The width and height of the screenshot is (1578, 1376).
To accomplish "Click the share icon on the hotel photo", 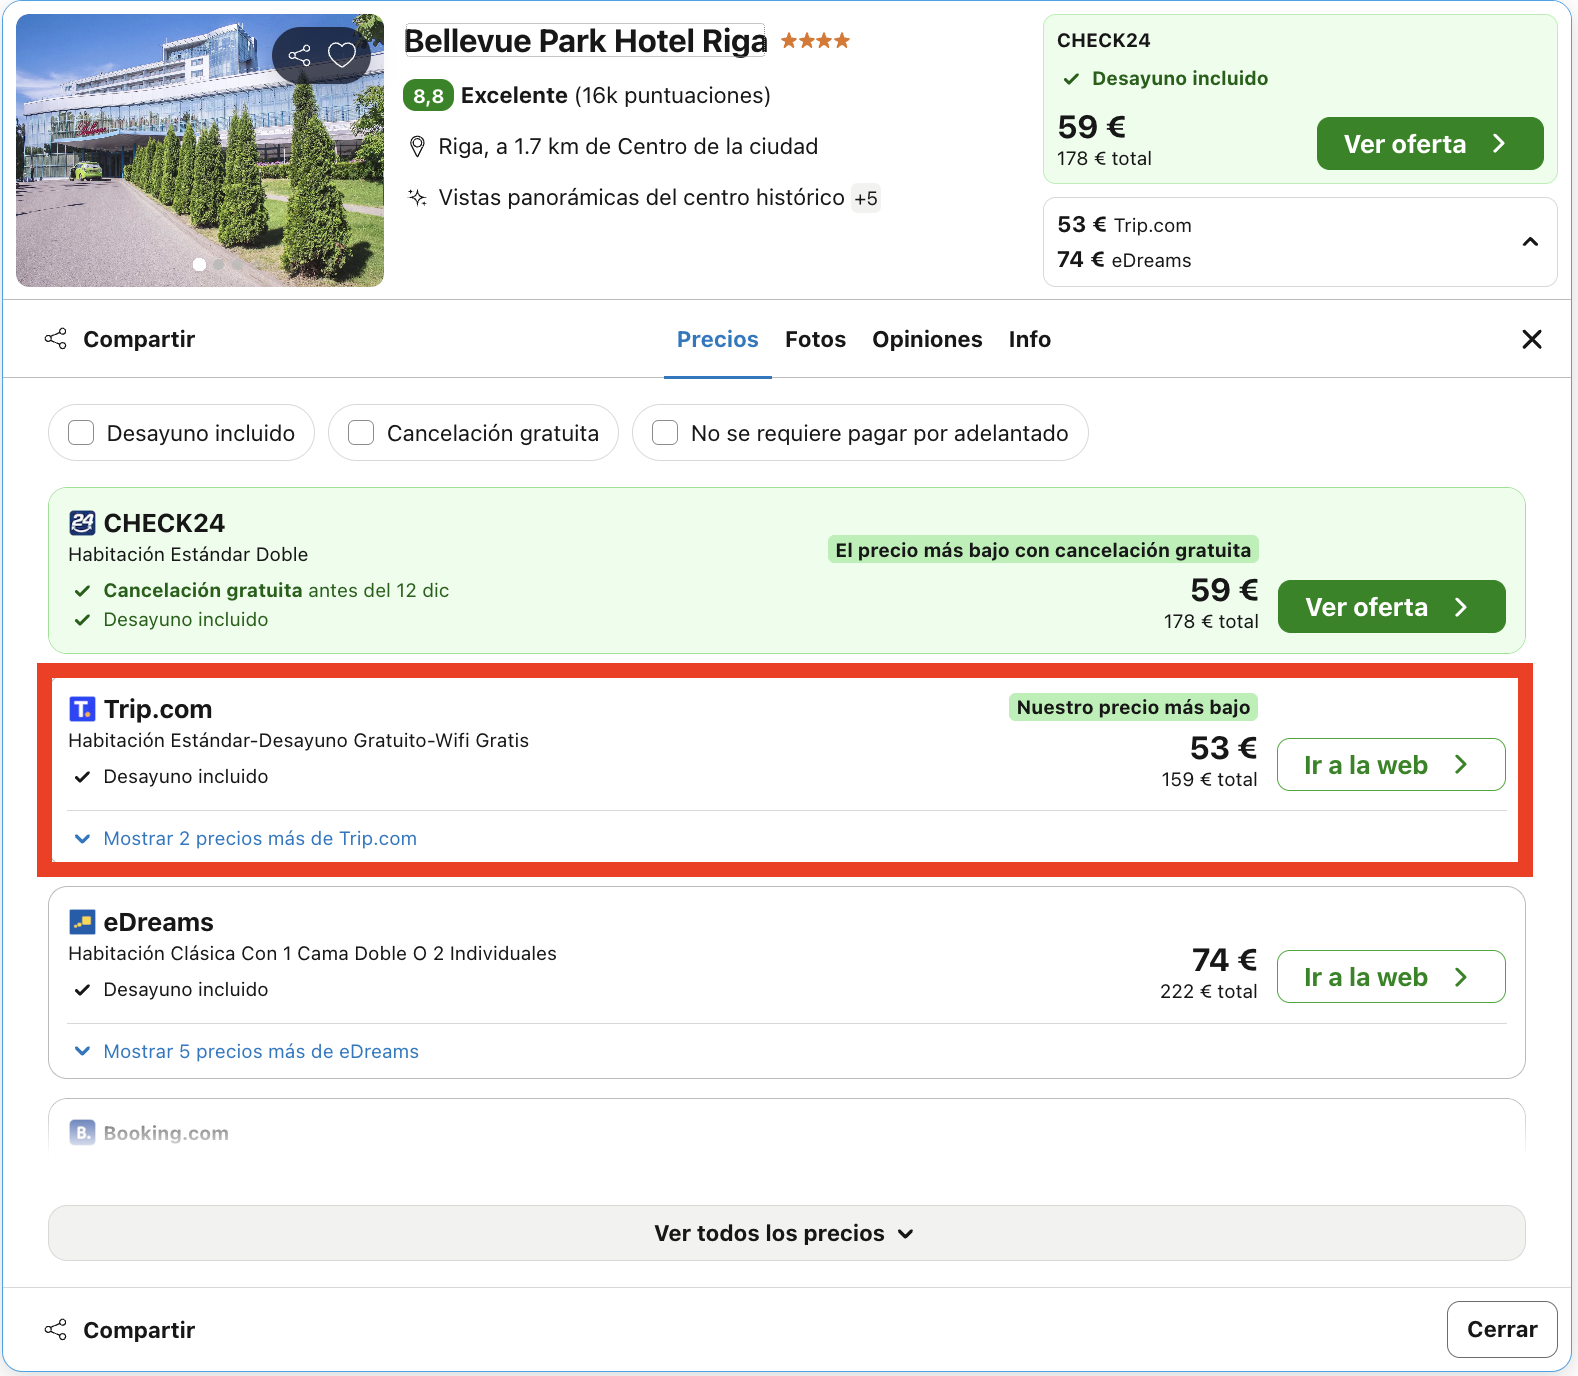I will pyautogui.click(x=300, y=55).
